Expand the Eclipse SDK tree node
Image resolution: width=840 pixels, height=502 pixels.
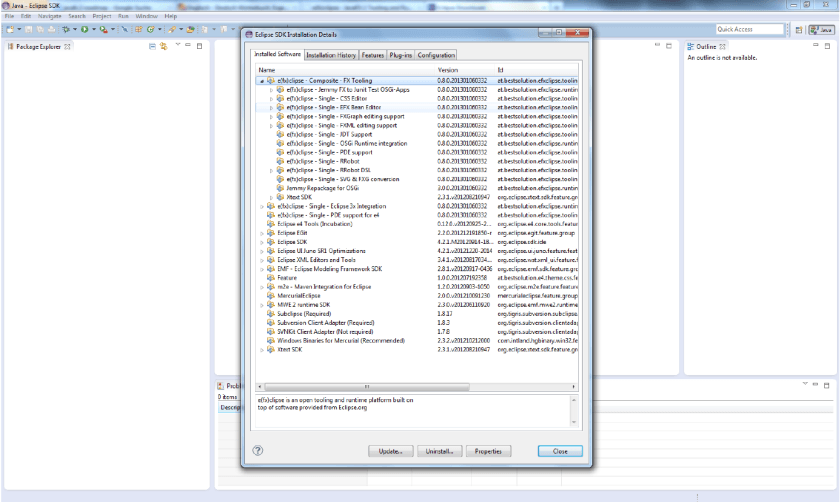tap(262, 242)
